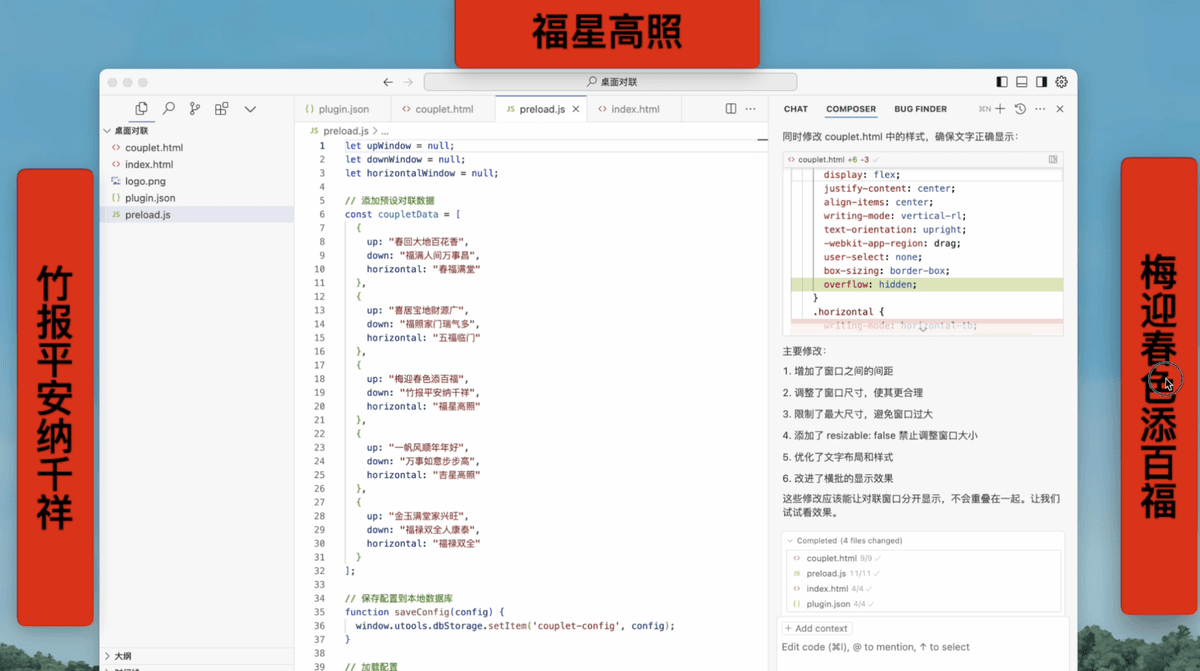1200x671 pixels.
Task: Collapse the Completed files changed list
Action: click(x=790, y=541)
